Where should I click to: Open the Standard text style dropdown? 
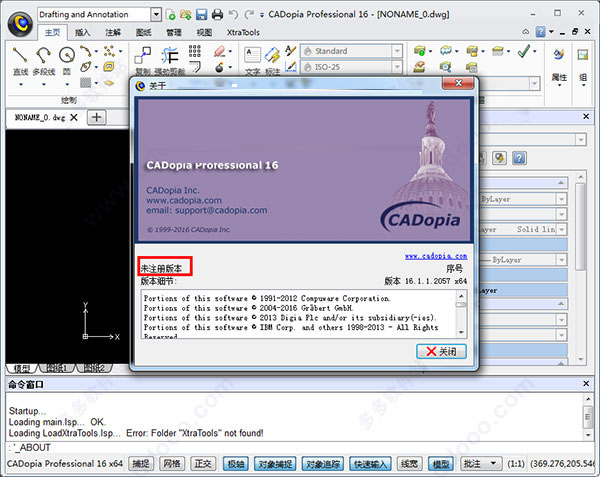tap(397, 51)
